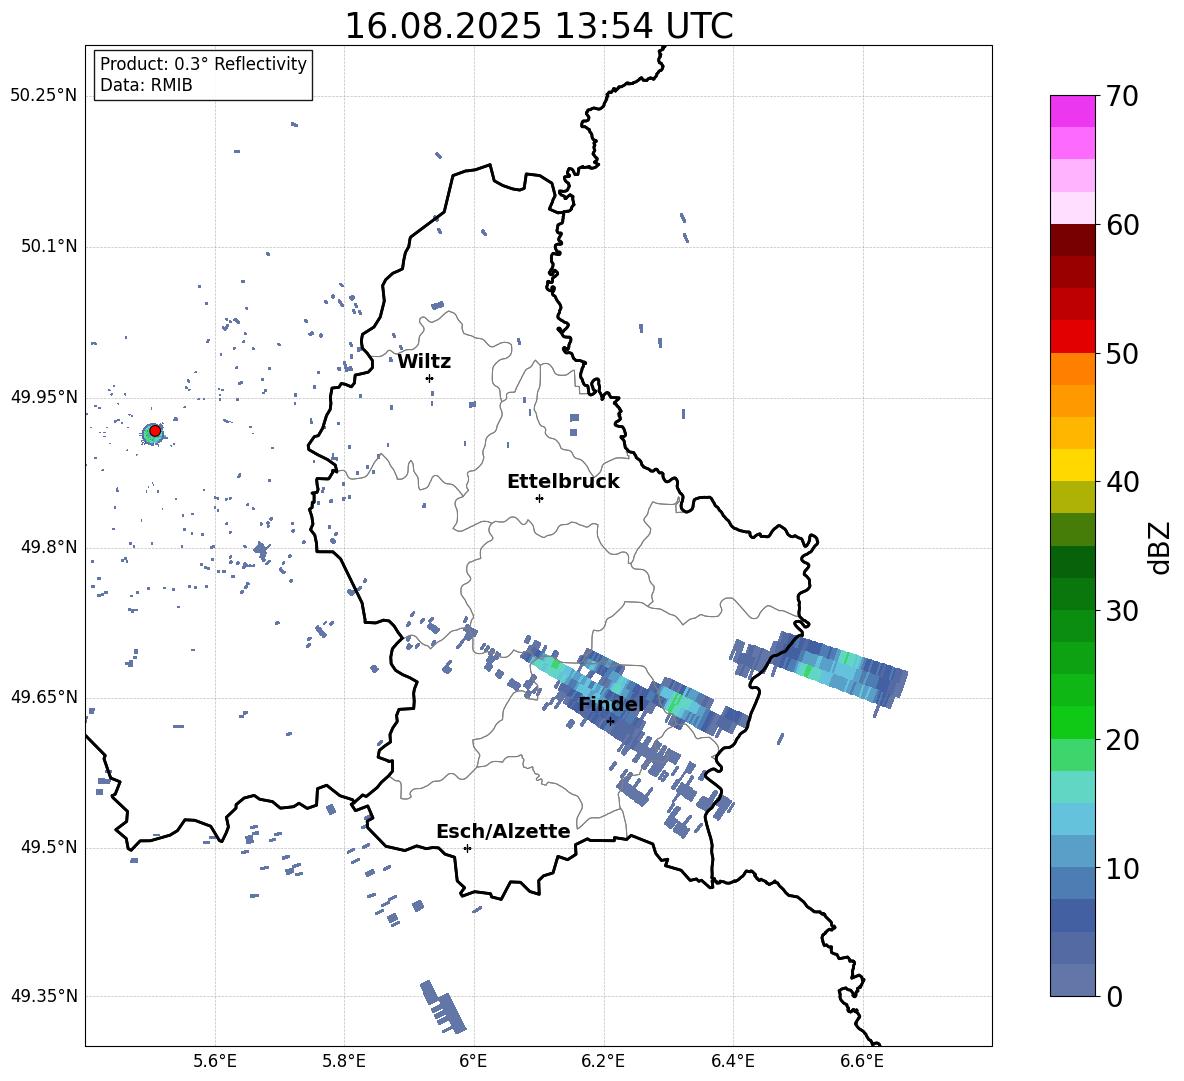Pick the orange swatch just below 50
The height and width of the screenshot is (1081, 1184).
(1072, 369)
